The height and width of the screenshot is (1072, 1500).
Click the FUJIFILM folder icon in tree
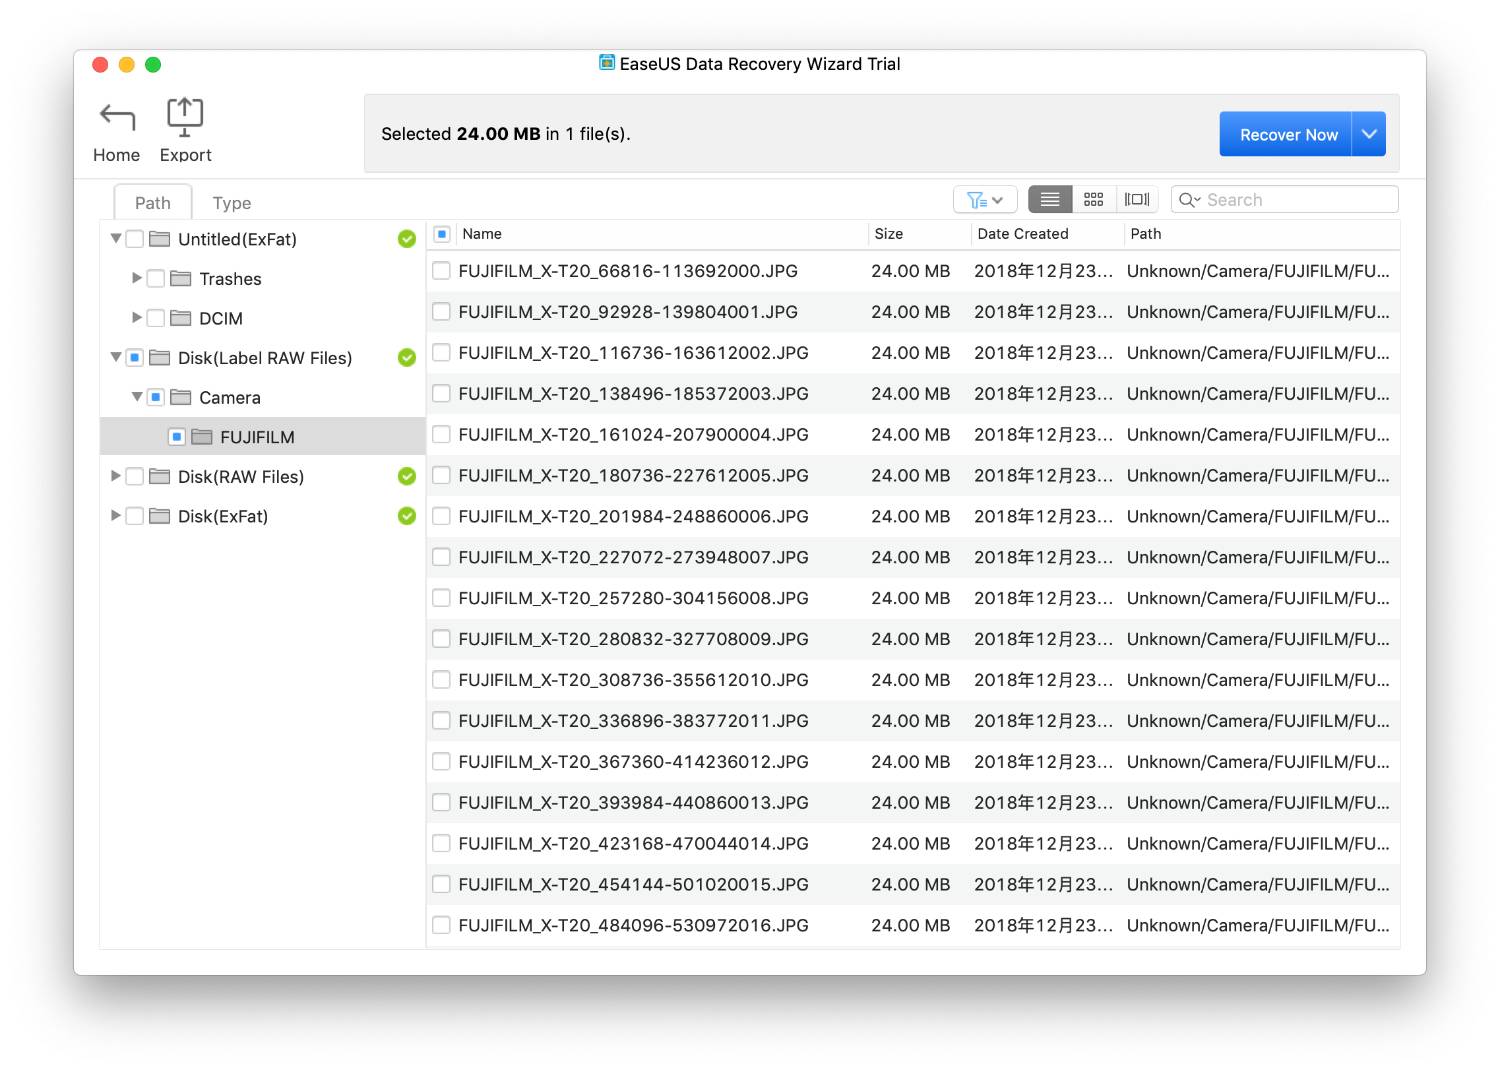click(x=202, y=437)
